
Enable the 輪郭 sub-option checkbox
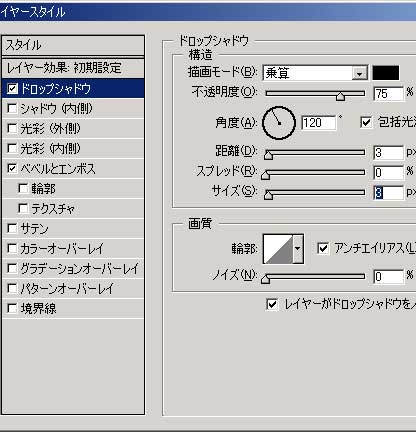pyautogui.click(x=23, y=189)
